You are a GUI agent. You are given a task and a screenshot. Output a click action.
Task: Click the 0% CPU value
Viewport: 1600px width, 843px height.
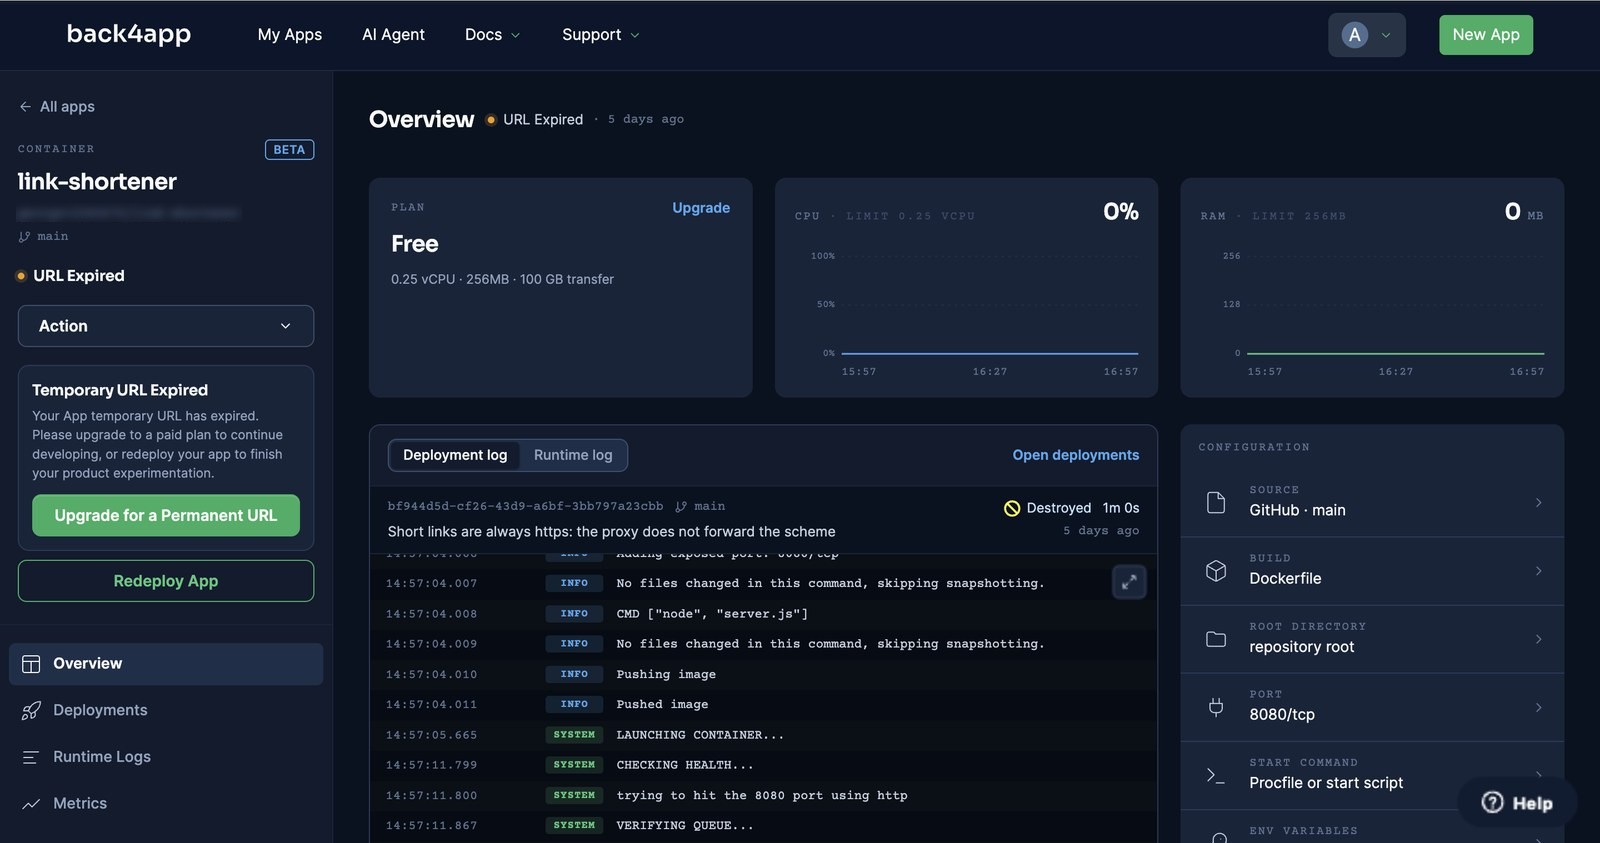point(1121,212)
